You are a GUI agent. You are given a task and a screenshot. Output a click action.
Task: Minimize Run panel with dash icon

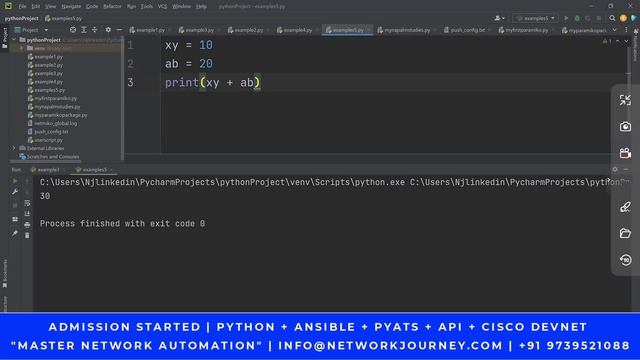(x=626, y=169)
